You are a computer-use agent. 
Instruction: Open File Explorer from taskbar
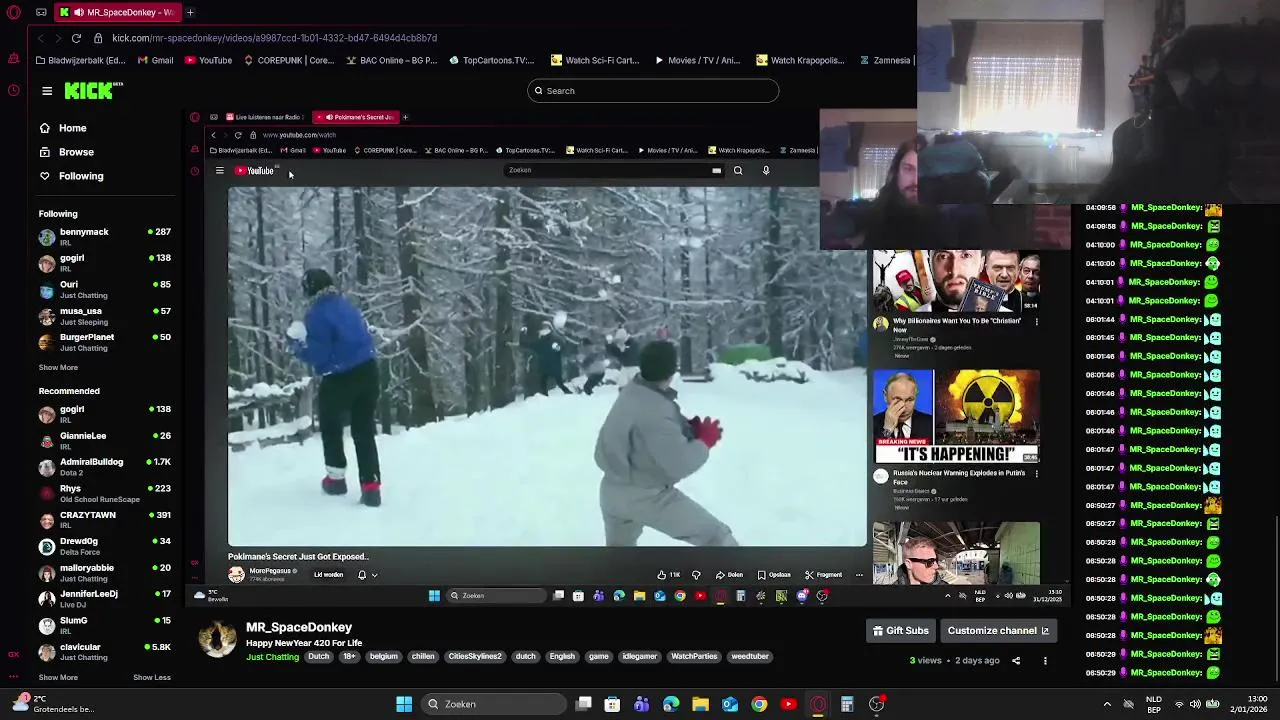click(701, 704)
